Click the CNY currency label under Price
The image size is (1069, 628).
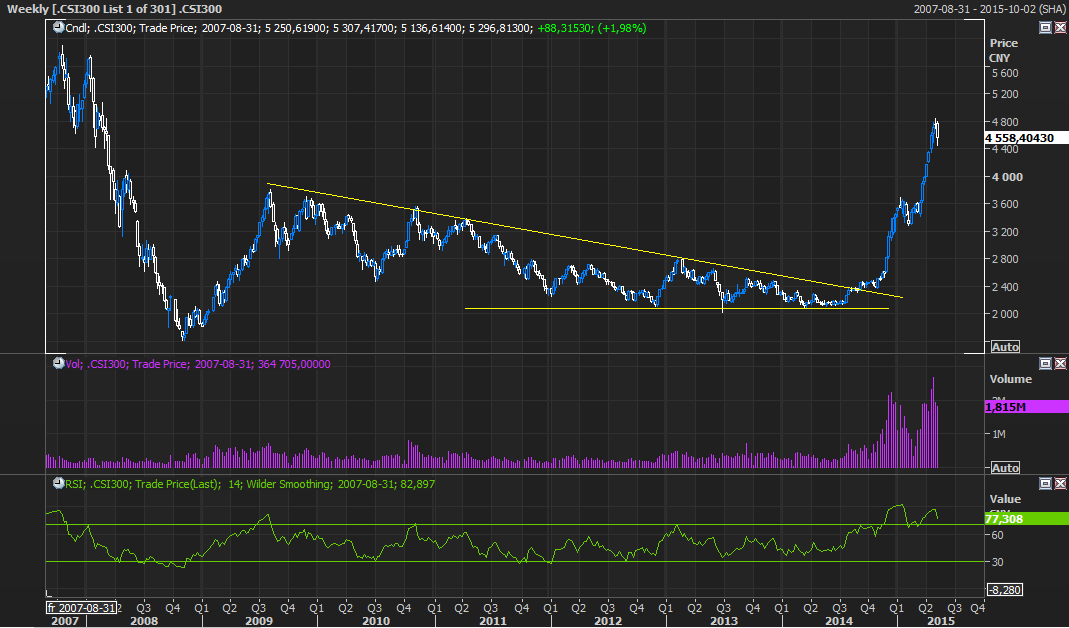(x=999, y=58)
